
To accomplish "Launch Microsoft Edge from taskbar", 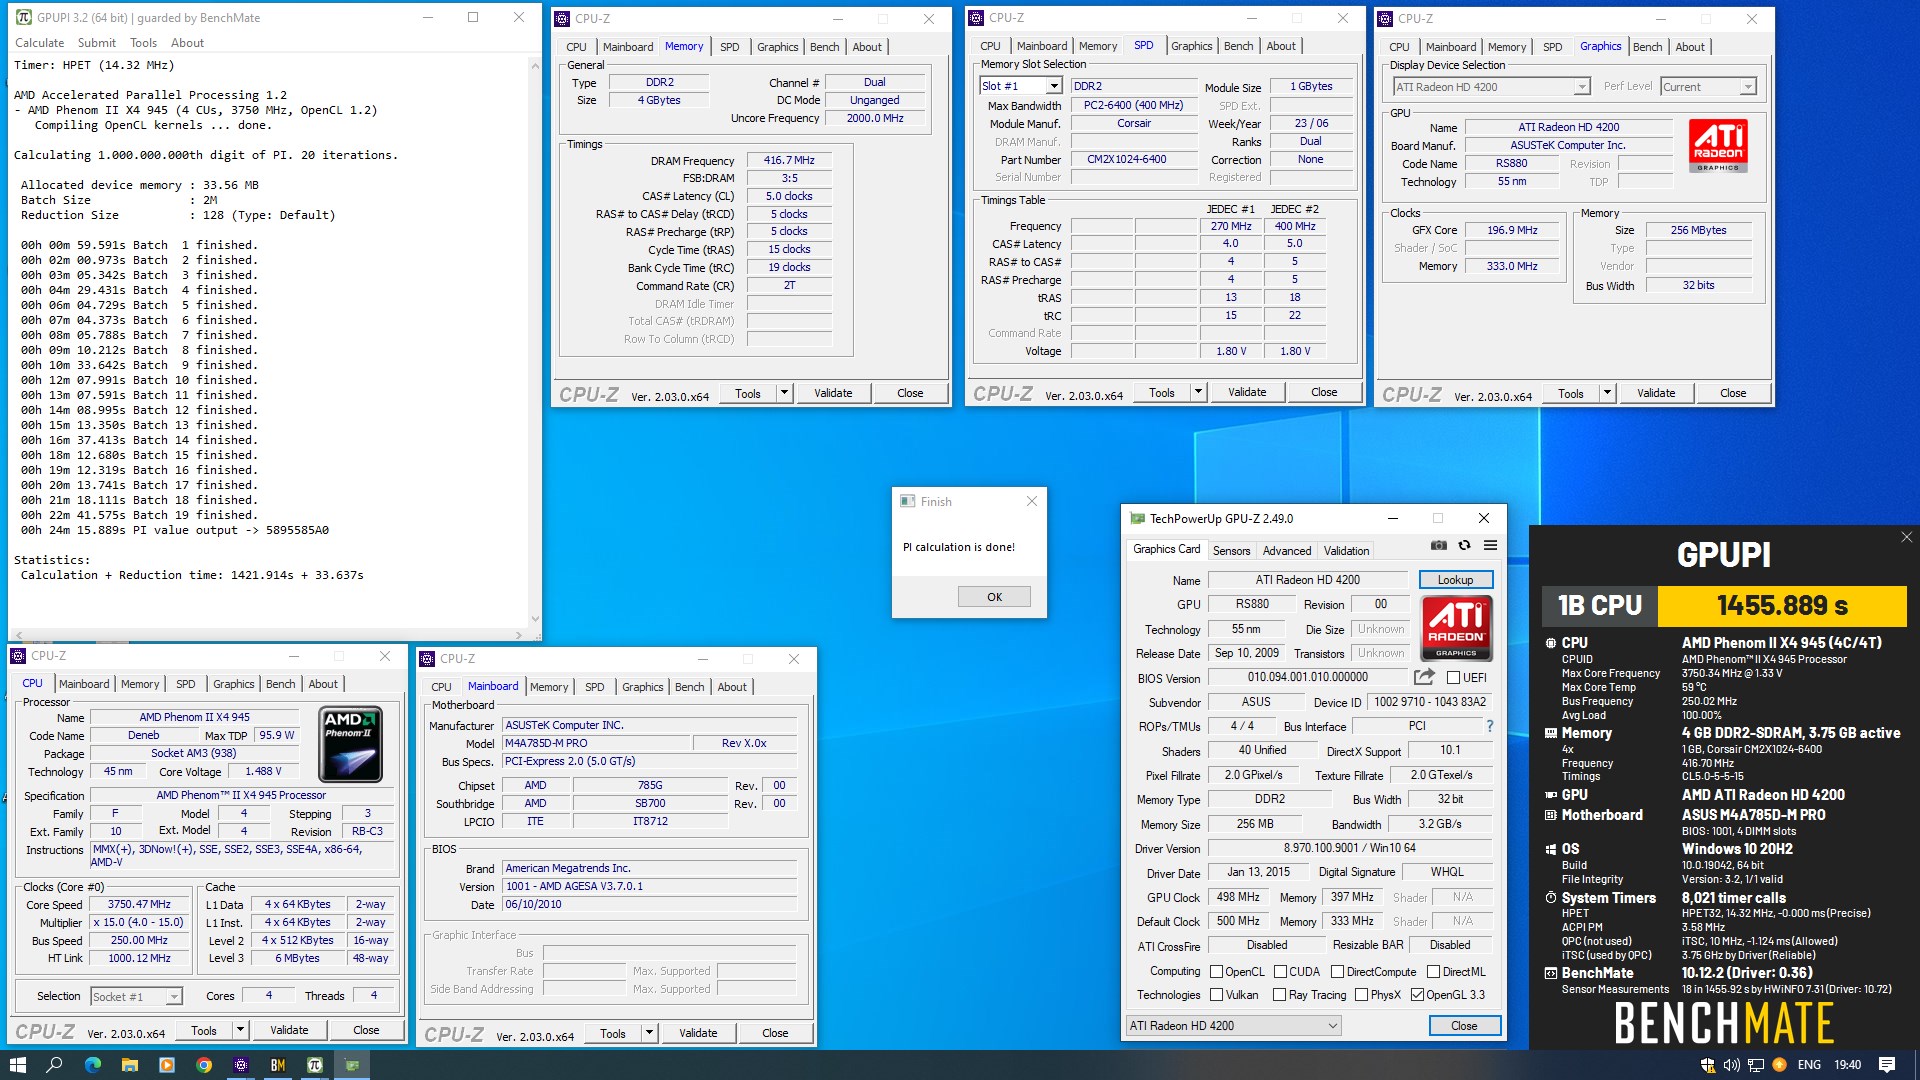I will pyautogui.click(x=92, y=1065).
